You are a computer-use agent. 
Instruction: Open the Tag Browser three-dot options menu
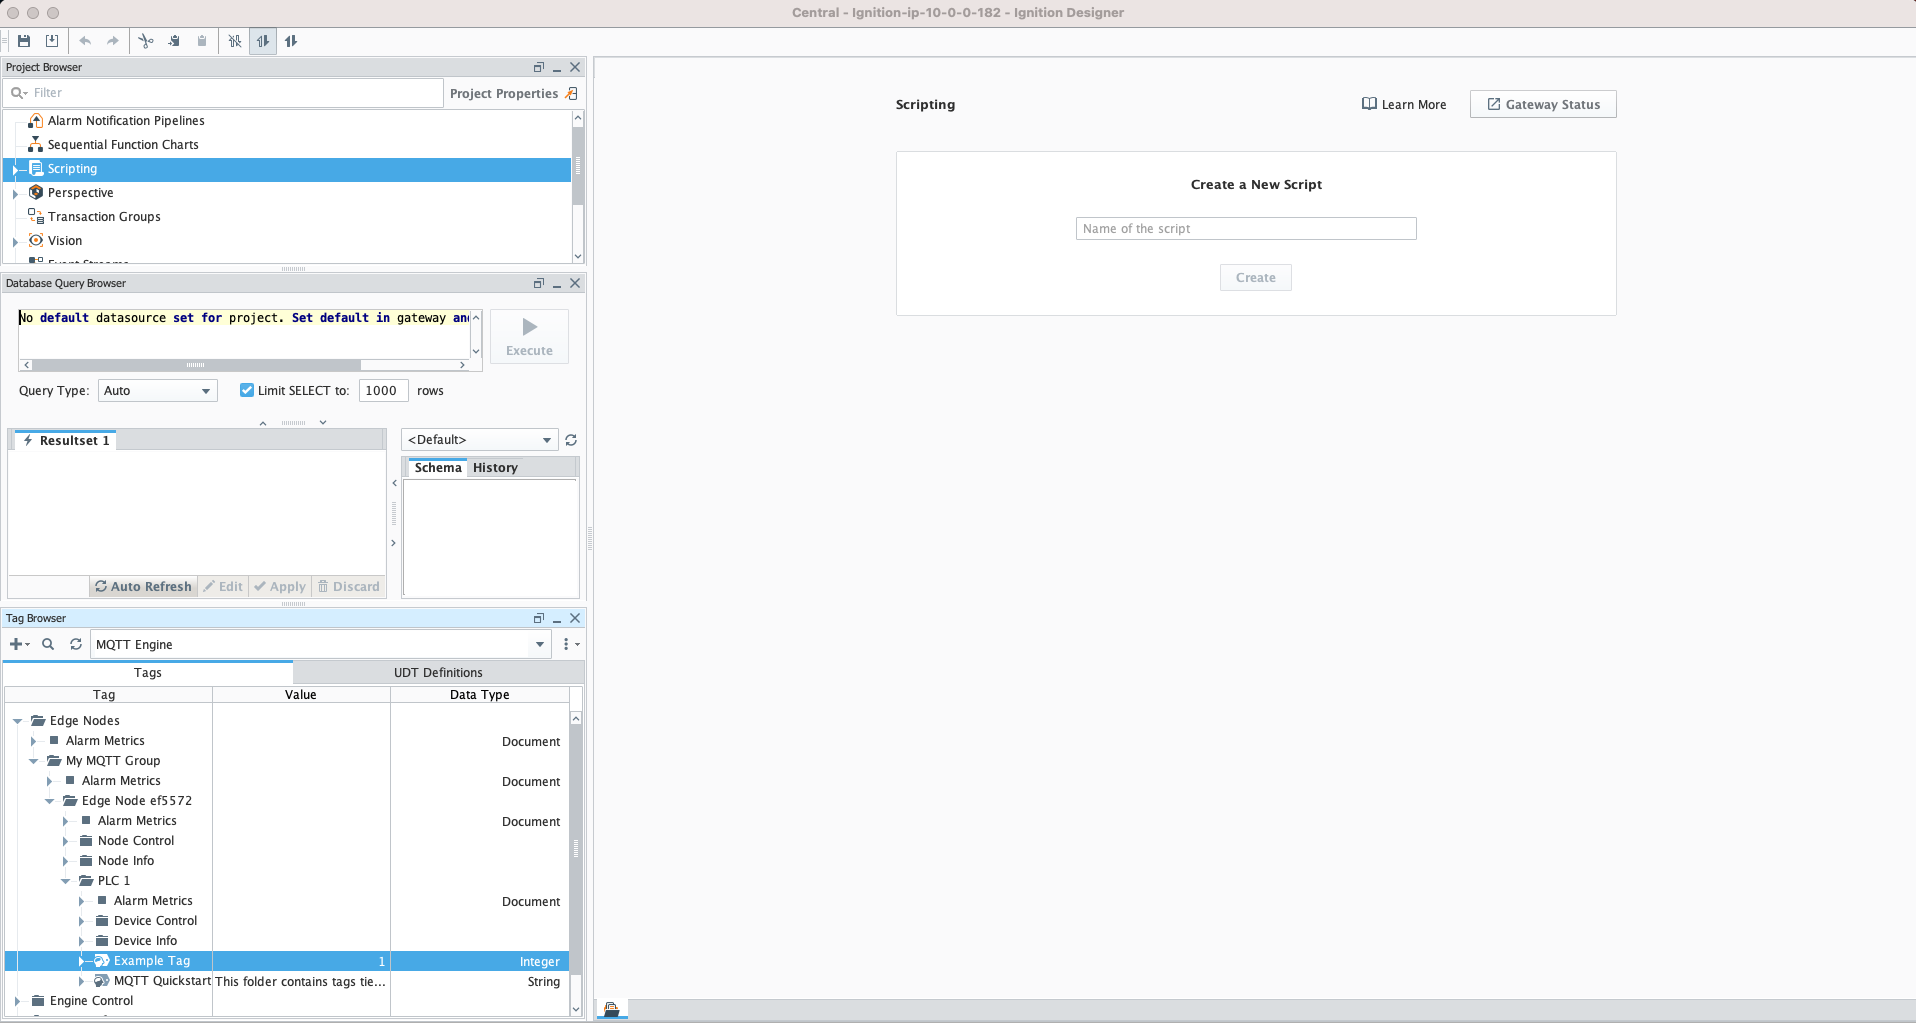pos(567,645)
